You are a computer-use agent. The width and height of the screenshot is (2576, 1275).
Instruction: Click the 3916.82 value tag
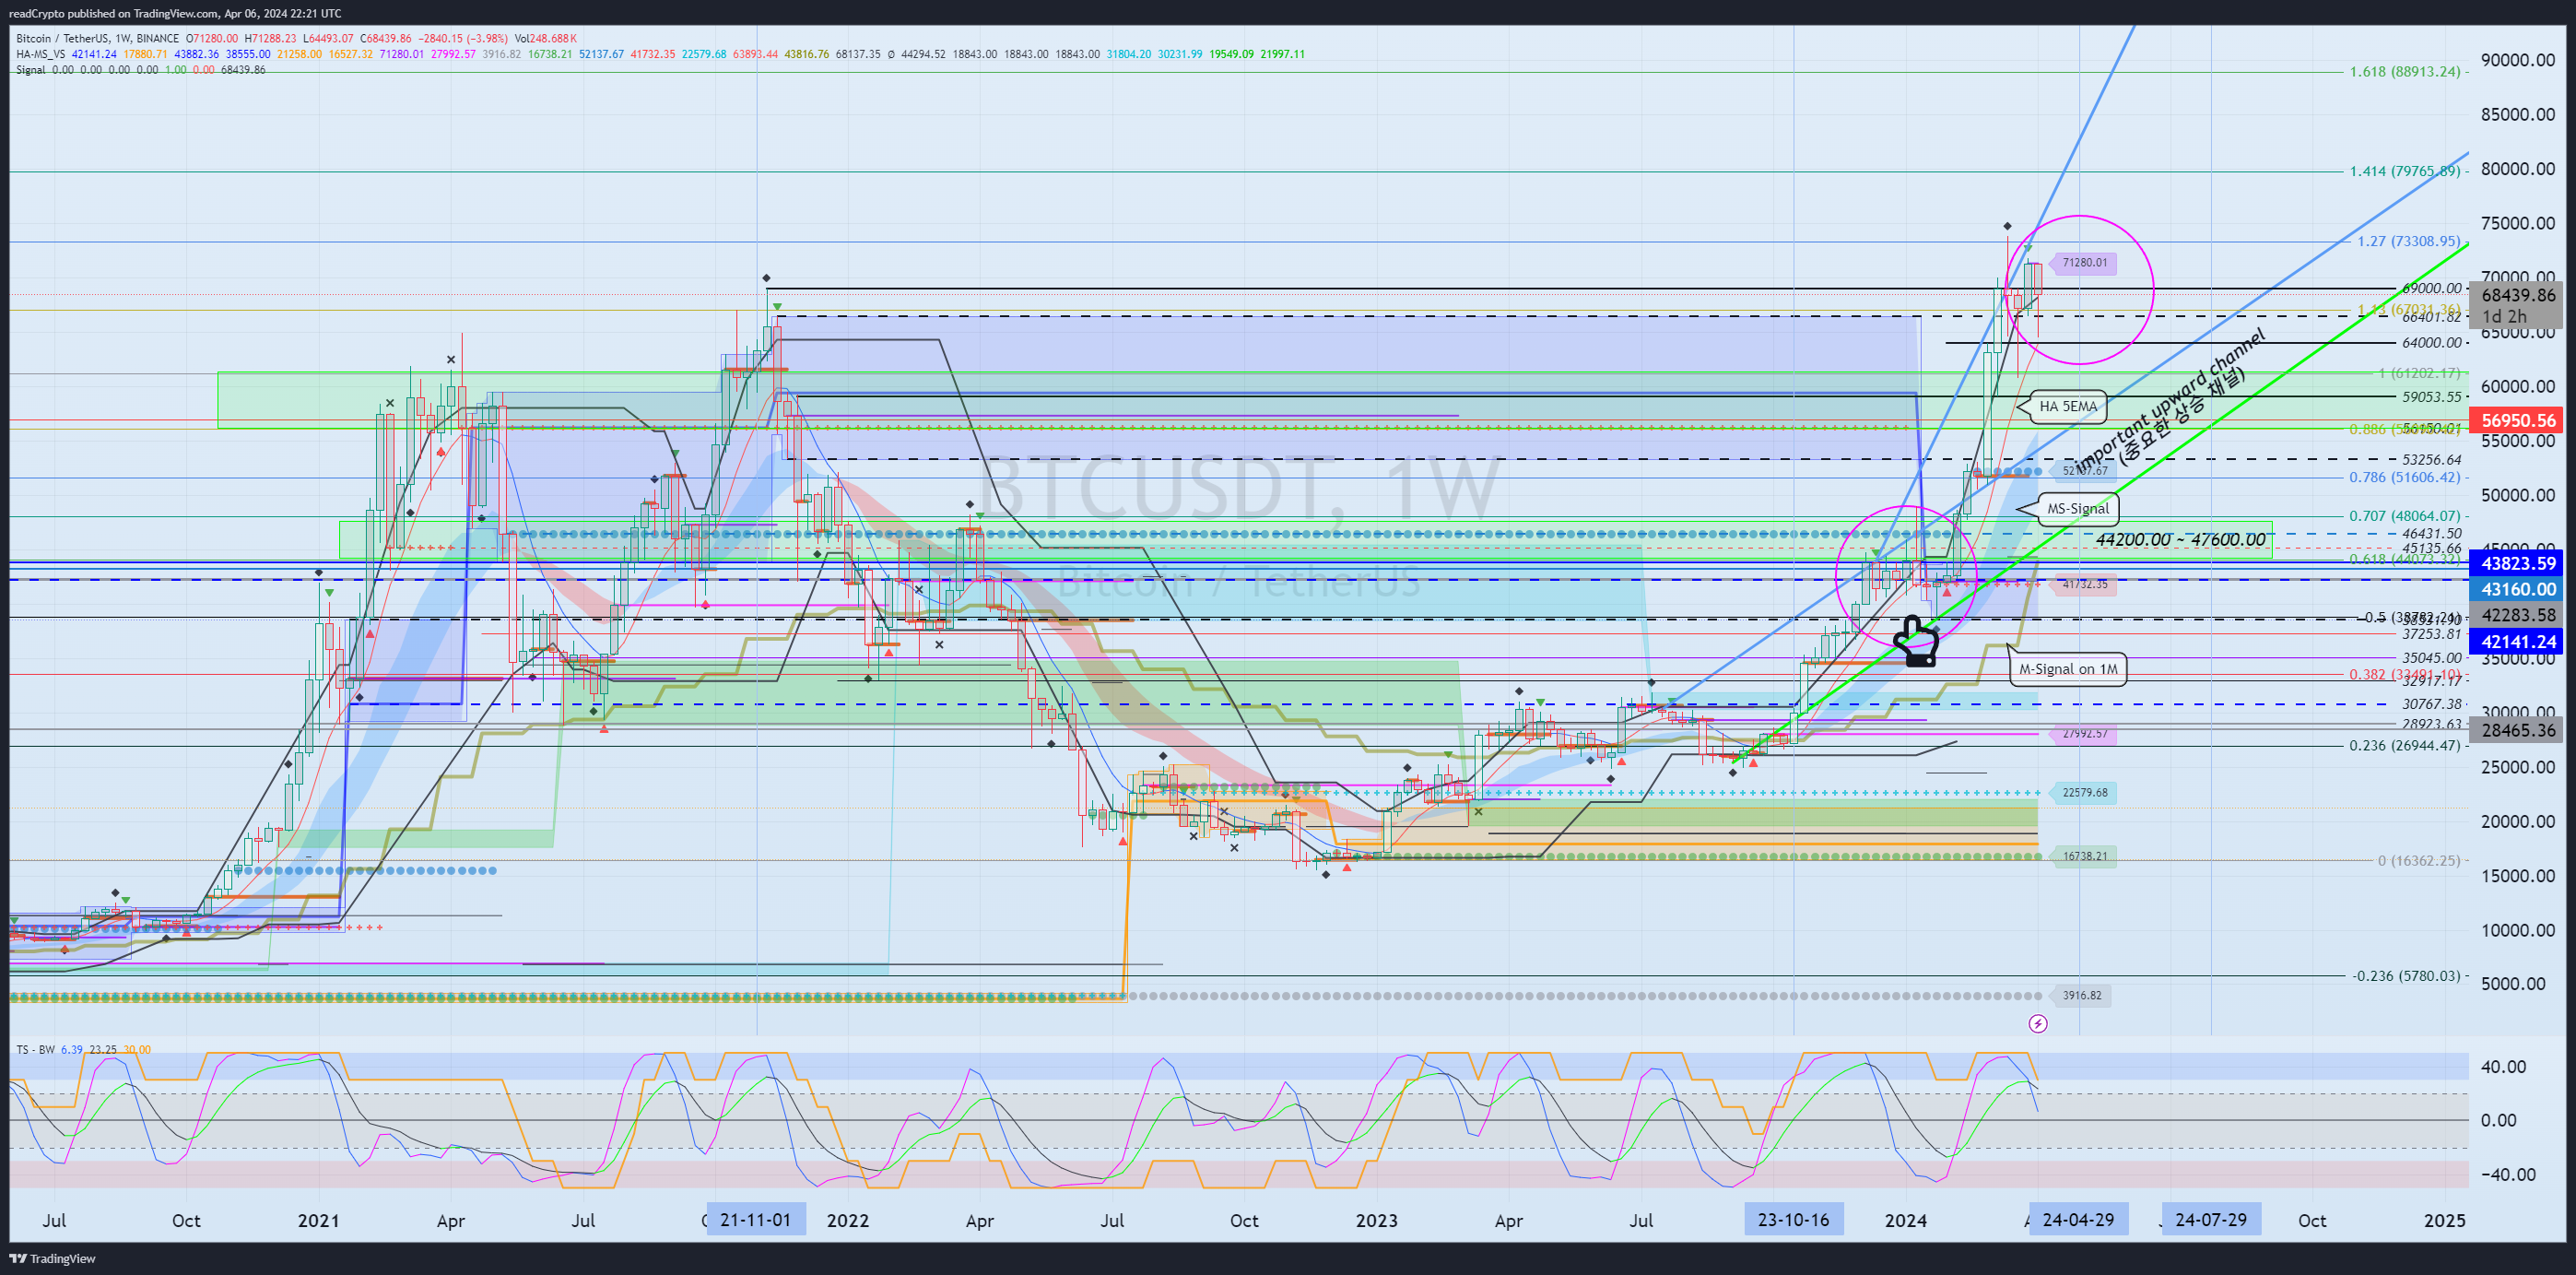click(x=2081, y=995)
